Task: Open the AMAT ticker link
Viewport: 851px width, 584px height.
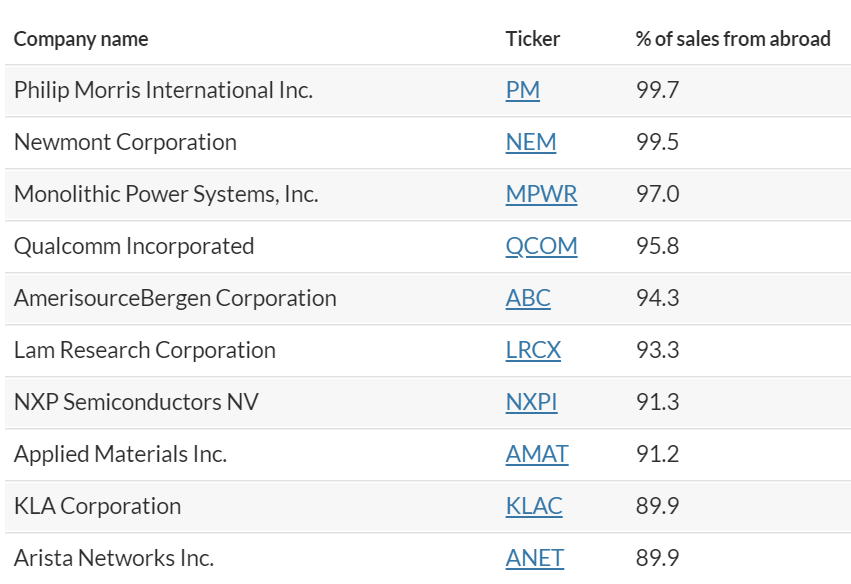Action: click(536, 454)
